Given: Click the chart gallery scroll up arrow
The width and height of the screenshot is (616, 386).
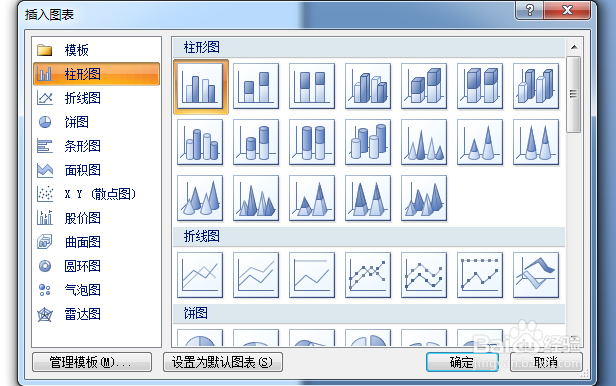Looking at the screenshot, I should point(574,47).
